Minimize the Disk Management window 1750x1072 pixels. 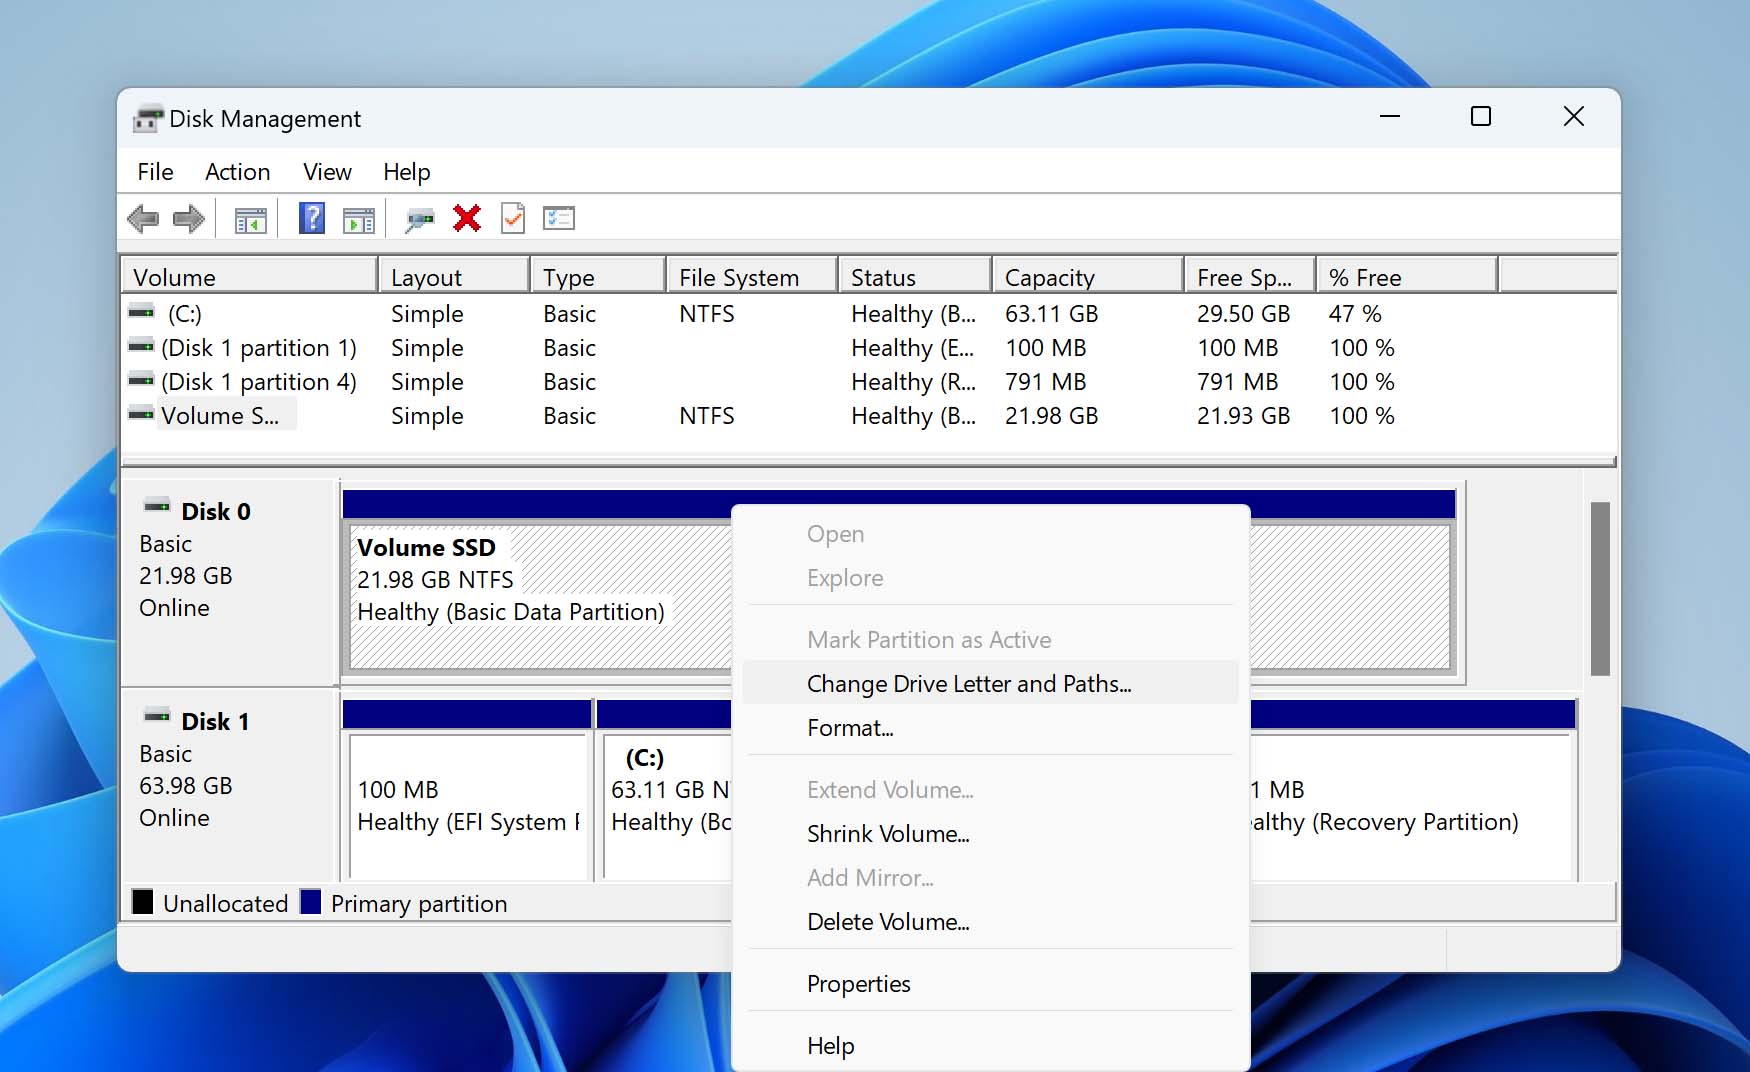(x=1389, y=117)
